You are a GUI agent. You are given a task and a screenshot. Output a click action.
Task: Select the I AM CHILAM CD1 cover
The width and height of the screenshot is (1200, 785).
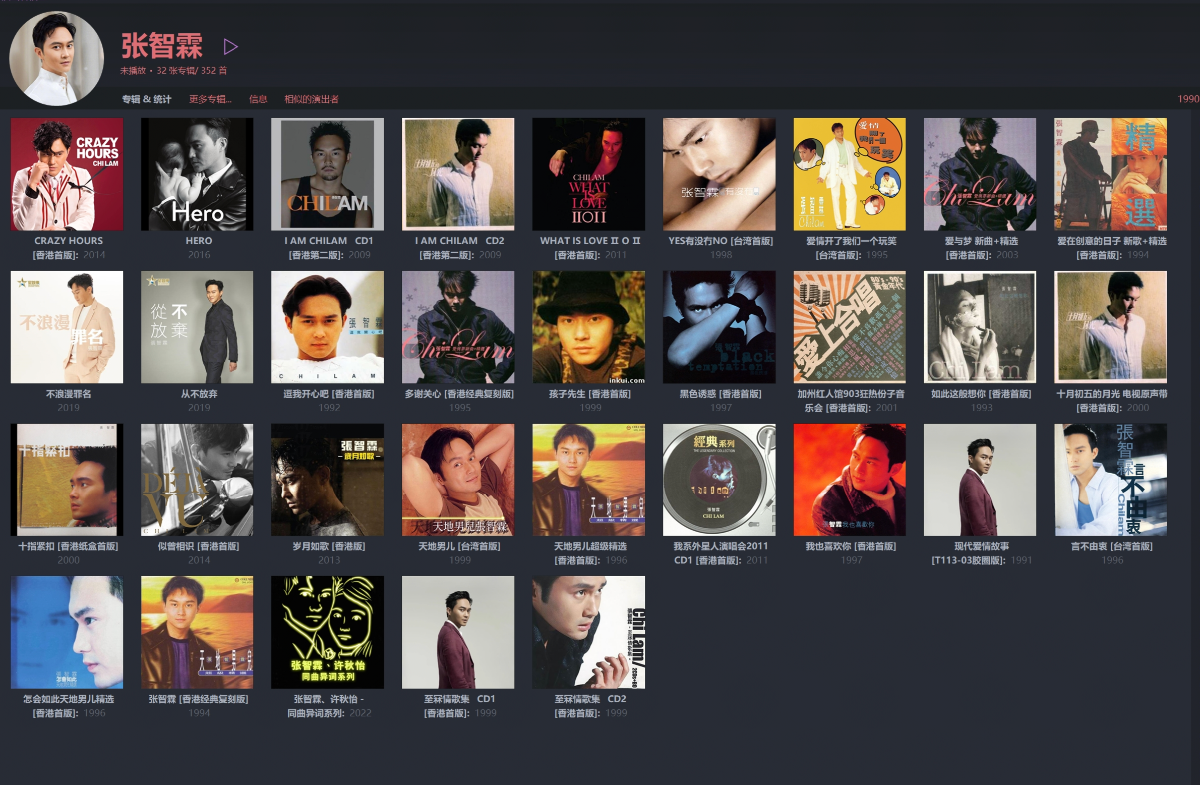point(327,174)
